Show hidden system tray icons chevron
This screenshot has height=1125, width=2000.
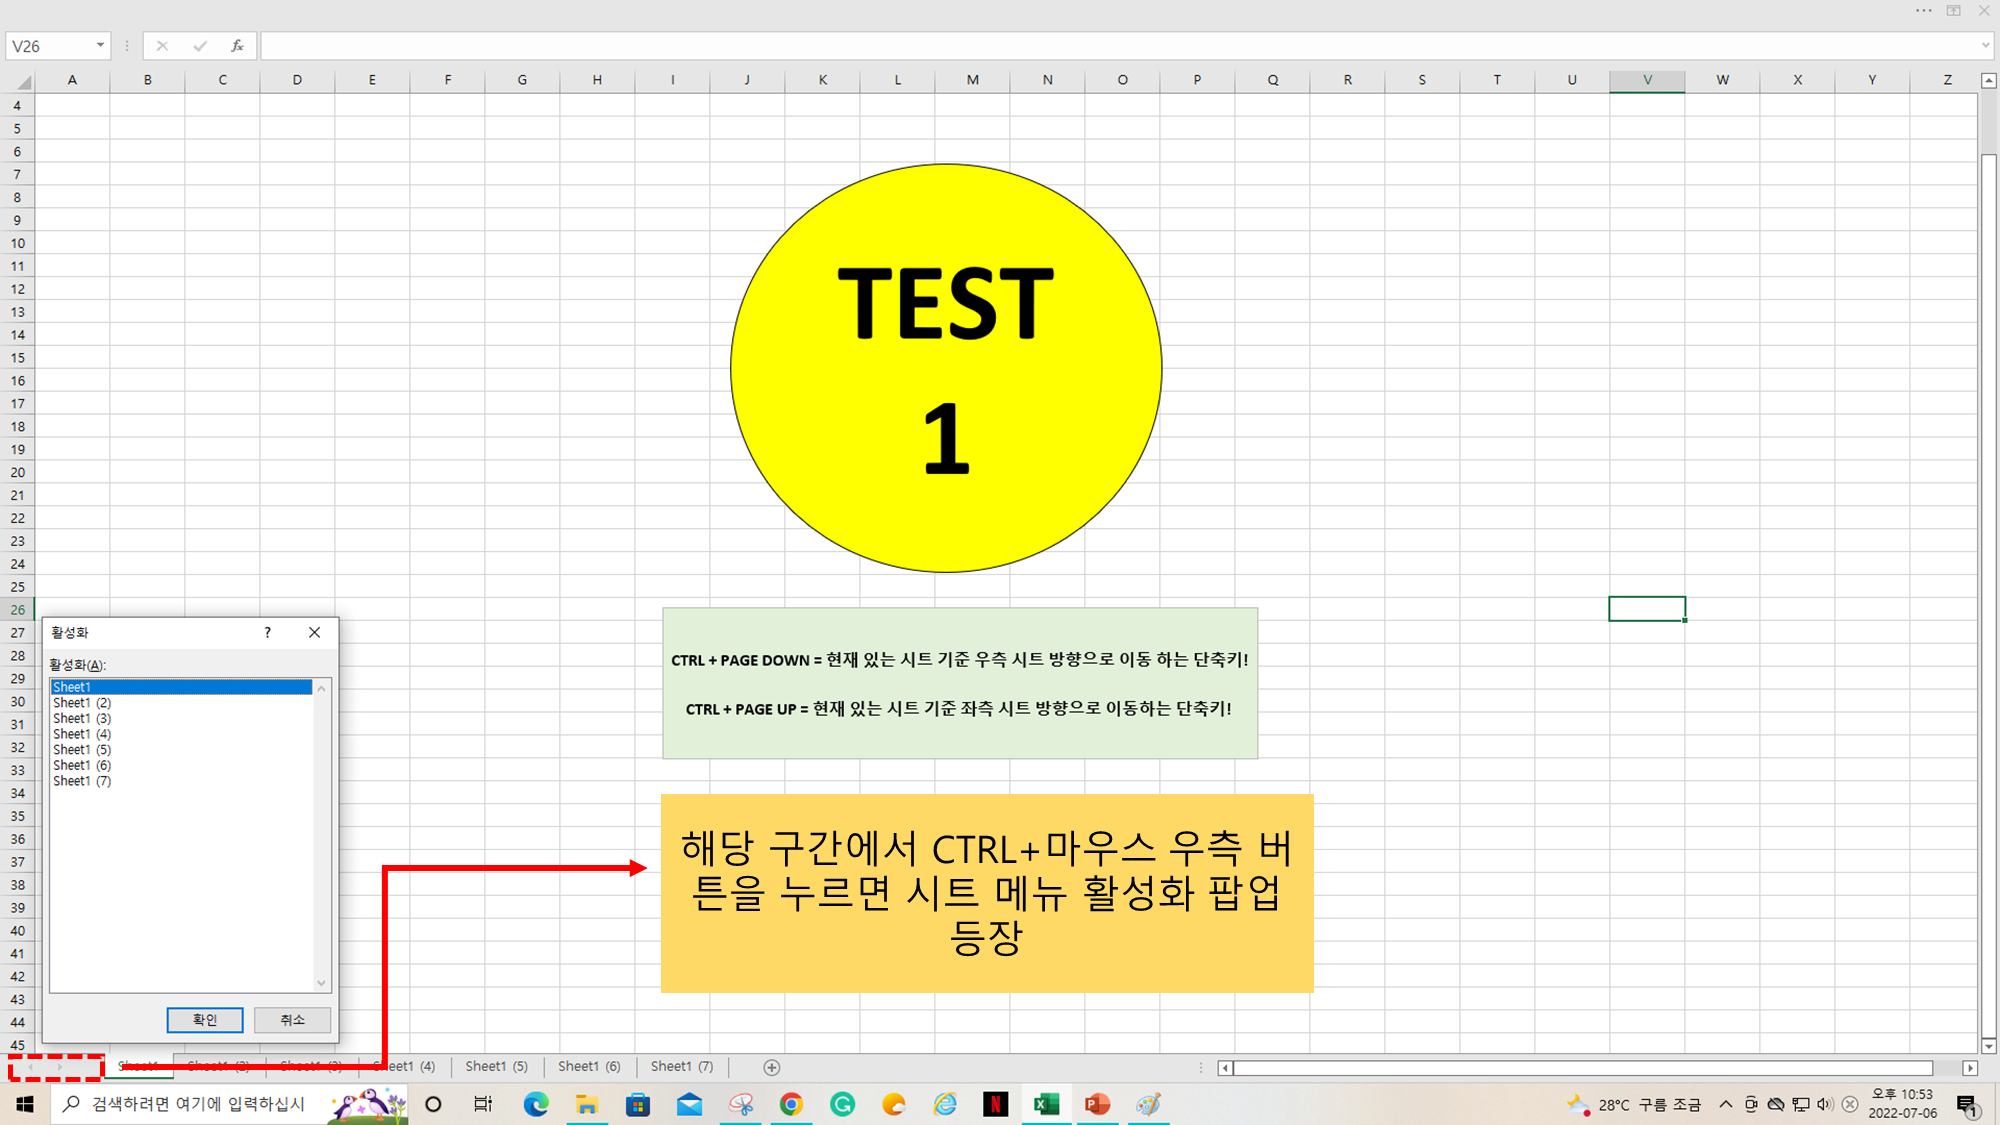point(1725,1104)
